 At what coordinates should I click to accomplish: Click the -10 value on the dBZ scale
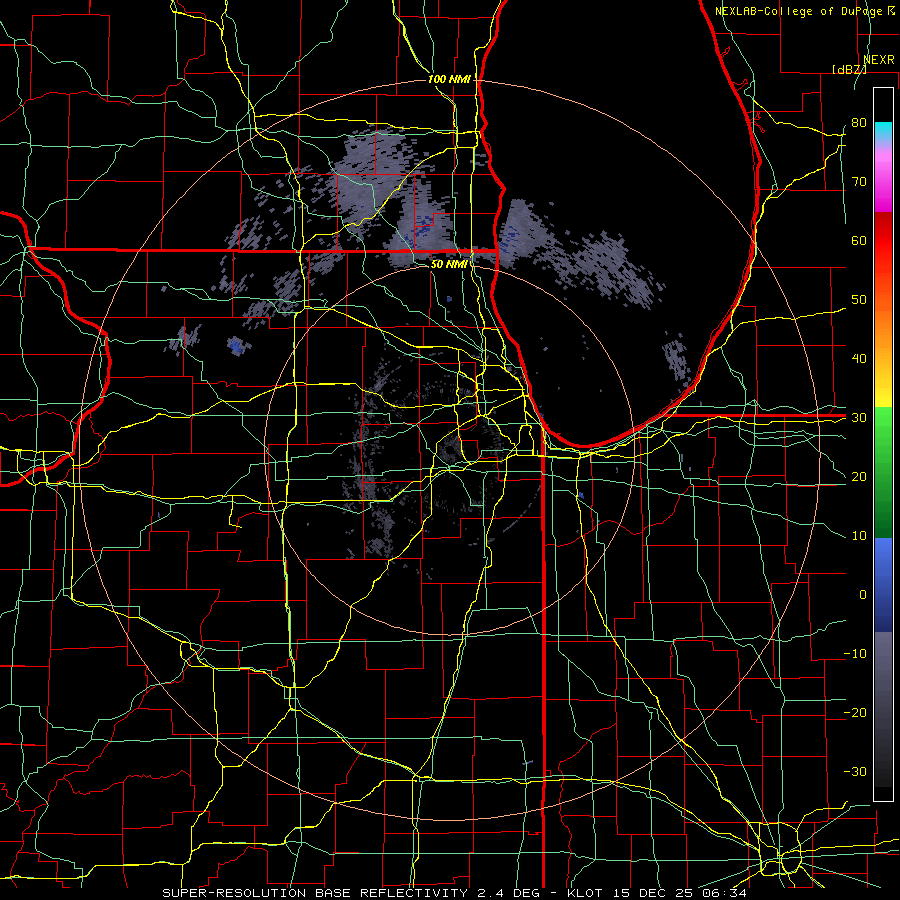[855, 654]
